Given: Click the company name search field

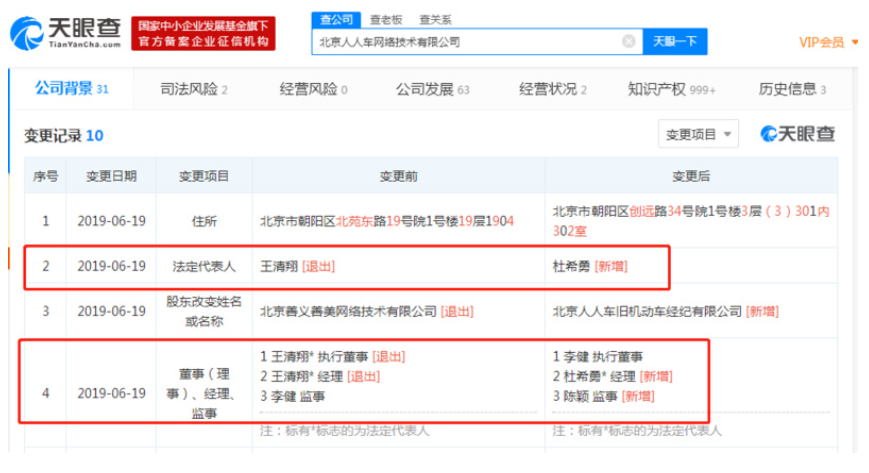Looking at the screenshot, I should tap(477, 42).
